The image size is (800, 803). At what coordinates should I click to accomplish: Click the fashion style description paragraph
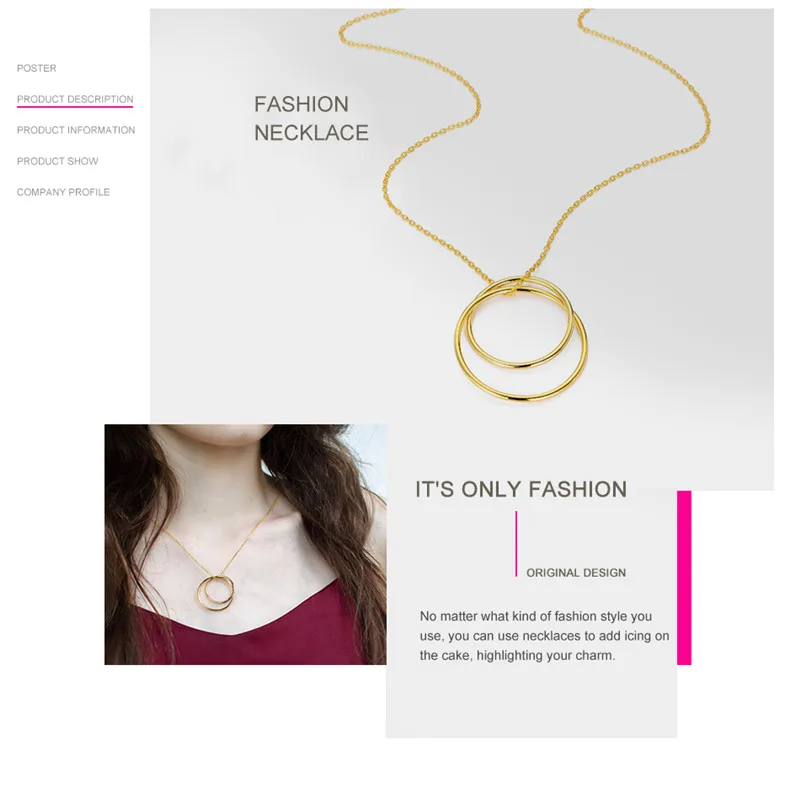544,636
